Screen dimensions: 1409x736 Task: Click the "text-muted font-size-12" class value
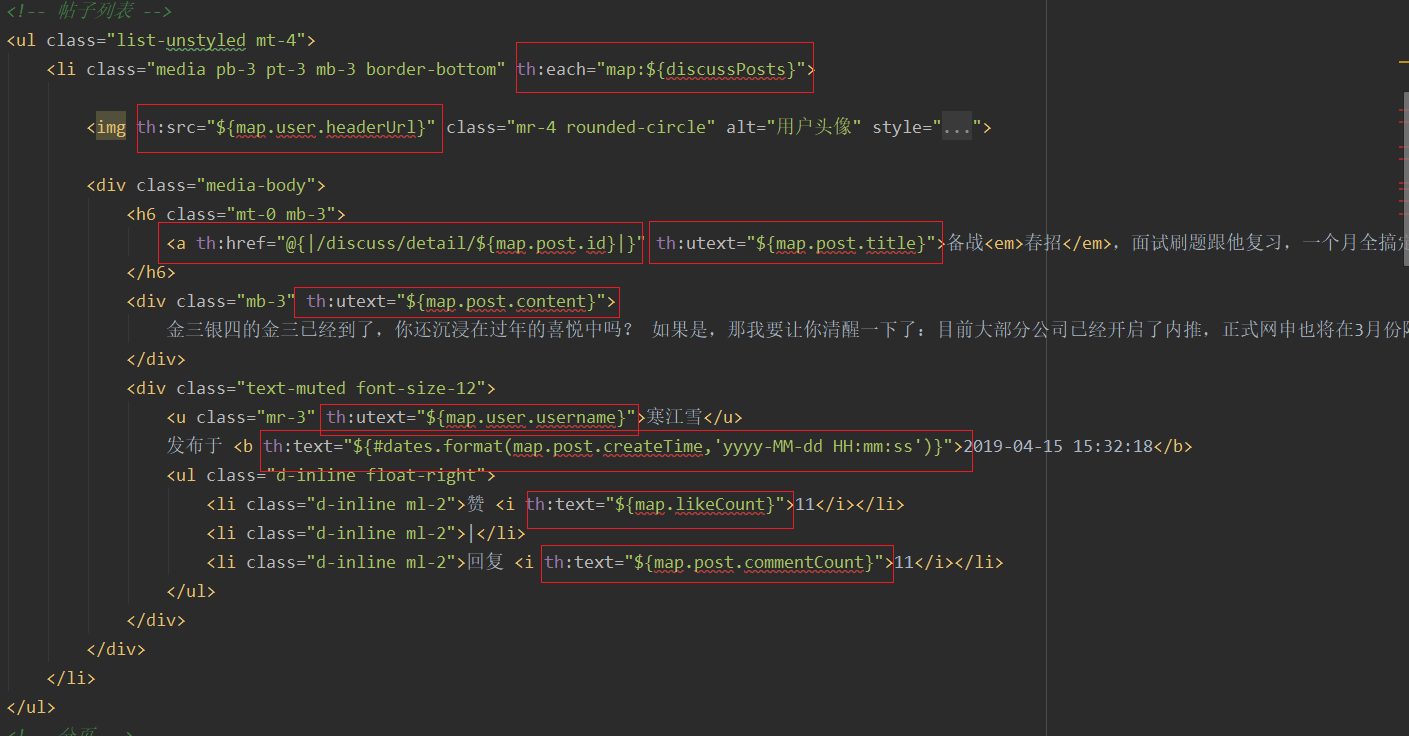click(361, 389)
